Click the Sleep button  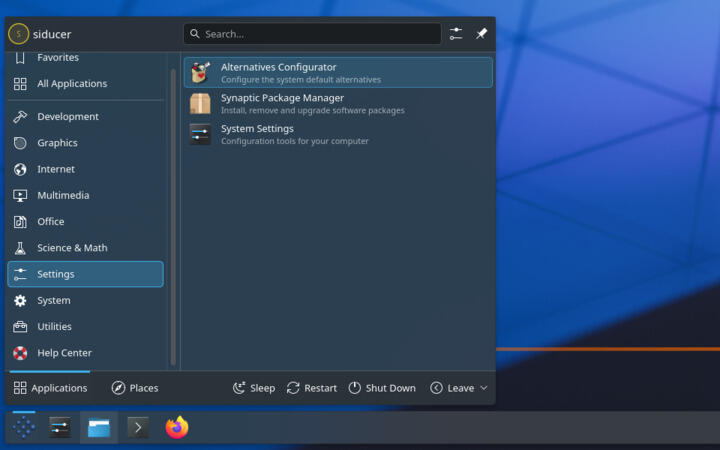[253, 388]
